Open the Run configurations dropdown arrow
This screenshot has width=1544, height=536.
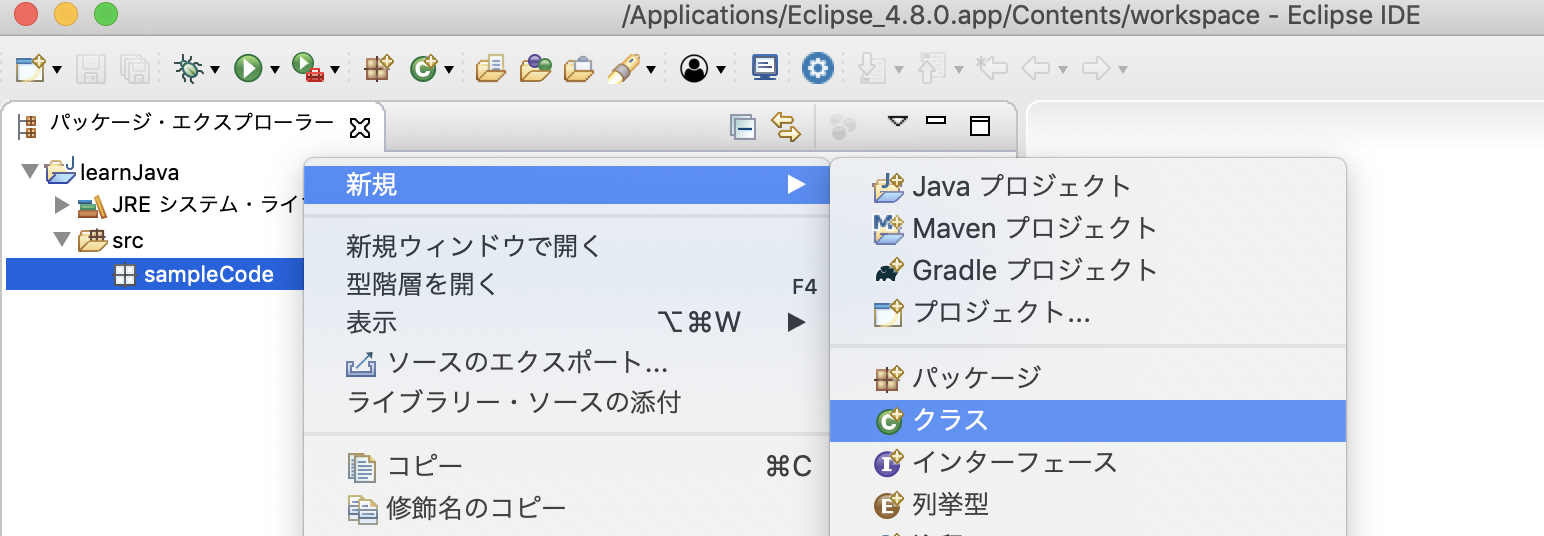pyautogui.click(x=273, y=70)
